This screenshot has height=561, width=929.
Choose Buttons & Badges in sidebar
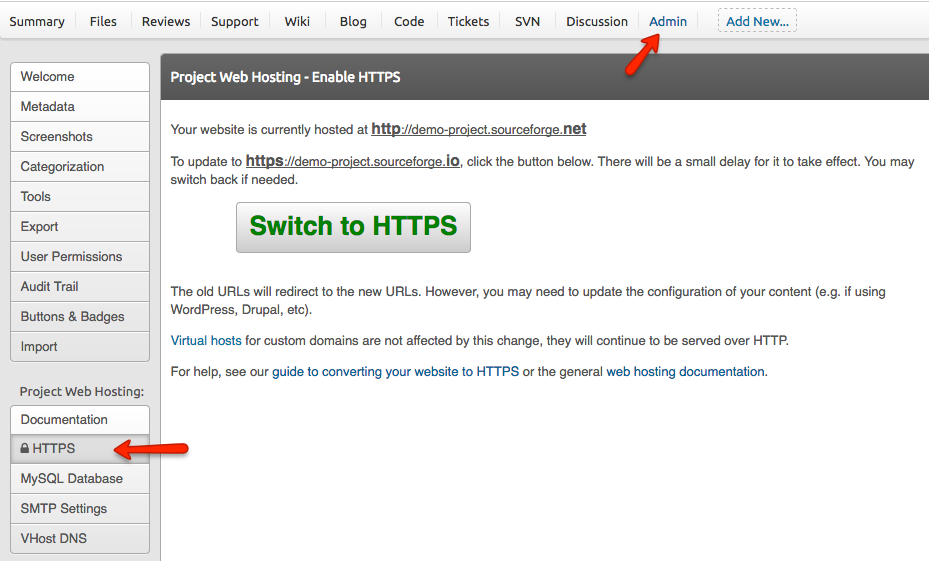tap(73, 316)
